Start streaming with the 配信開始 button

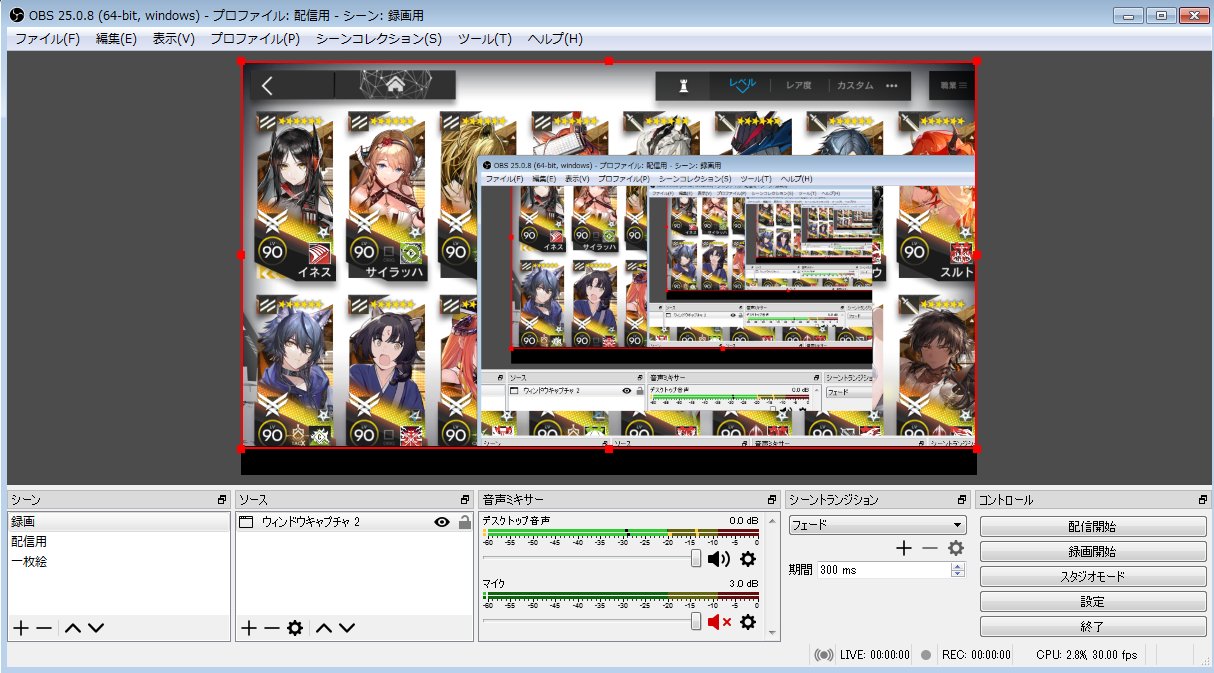[1093, 527]
